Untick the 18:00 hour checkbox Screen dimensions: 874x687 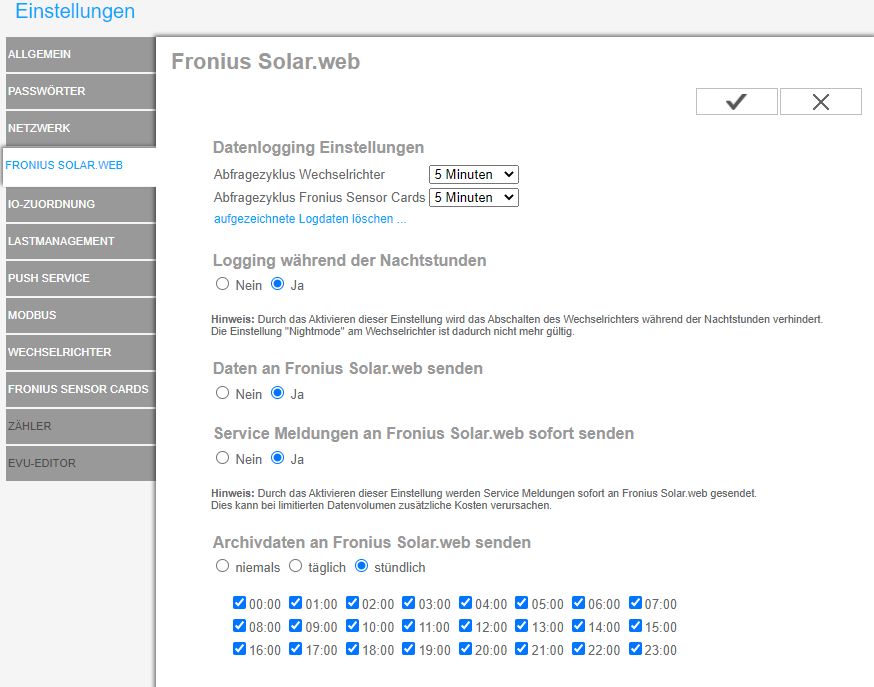click(x=352, y=649)
